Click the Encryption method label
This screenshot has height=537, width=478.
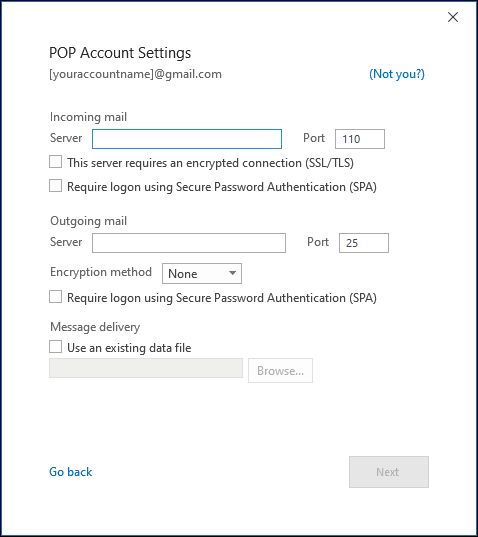101,272
